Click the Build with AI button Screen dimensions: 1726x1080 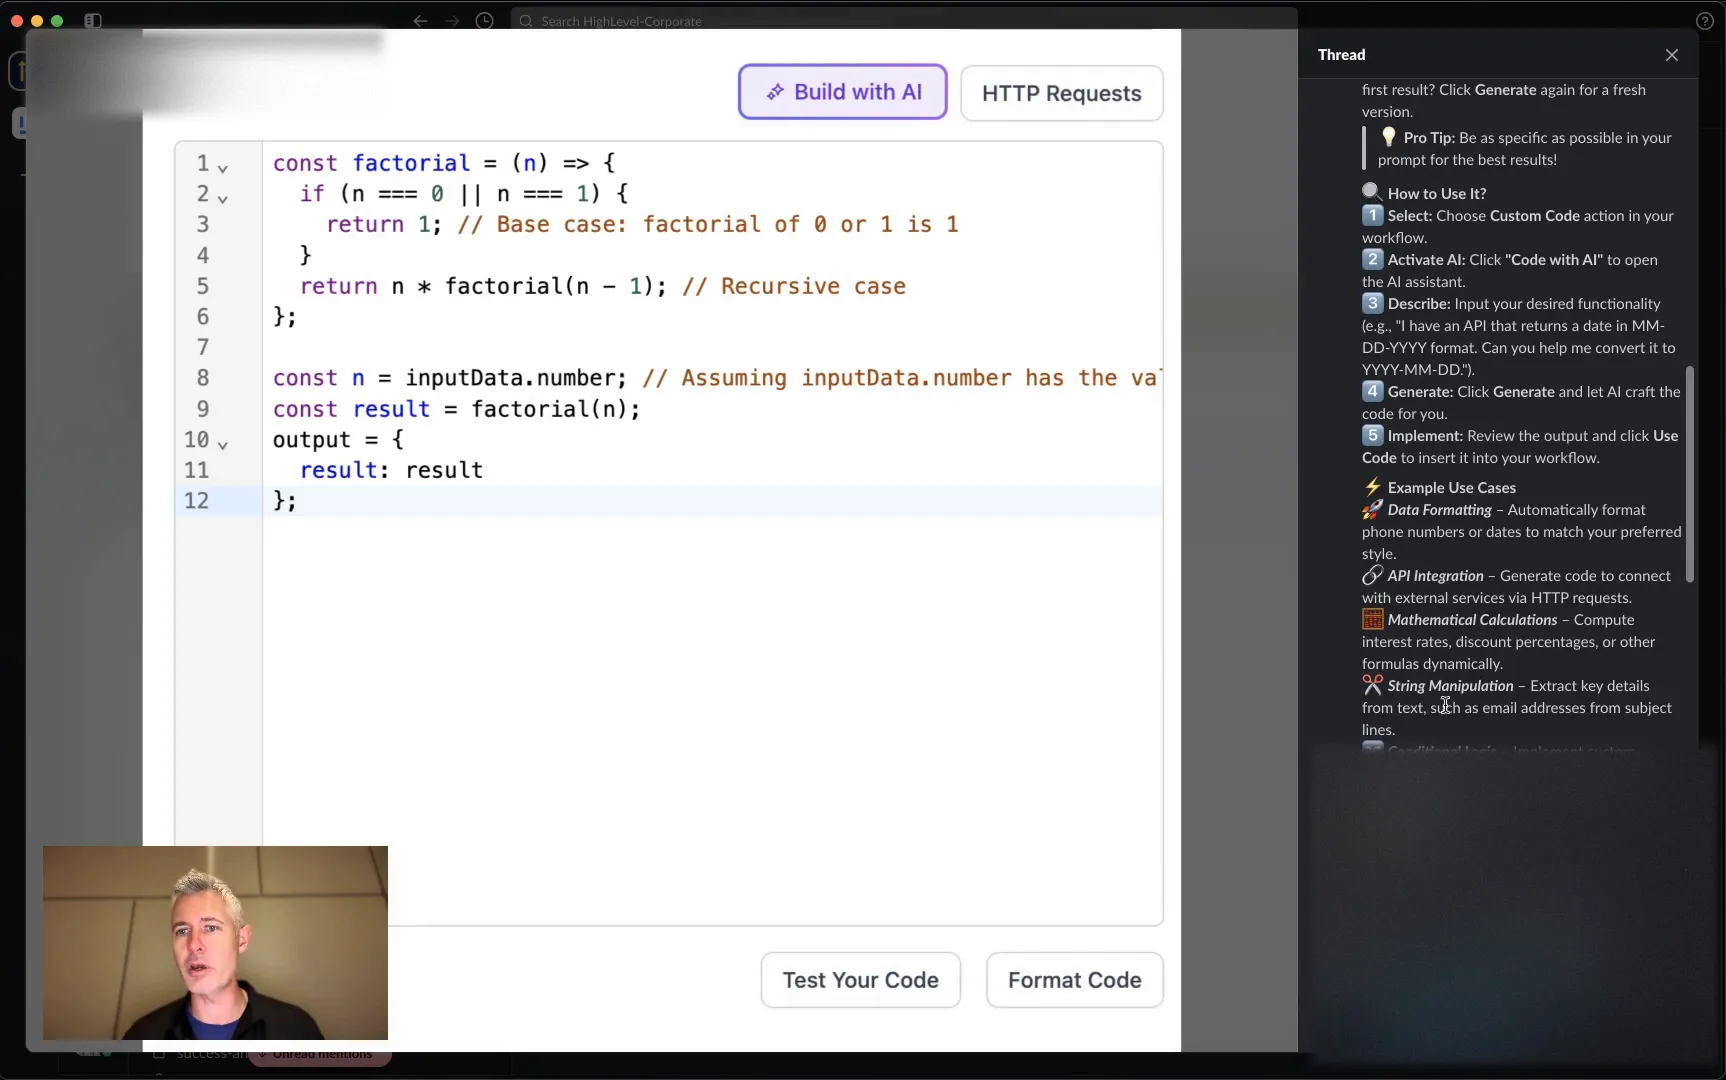point(842,92)
